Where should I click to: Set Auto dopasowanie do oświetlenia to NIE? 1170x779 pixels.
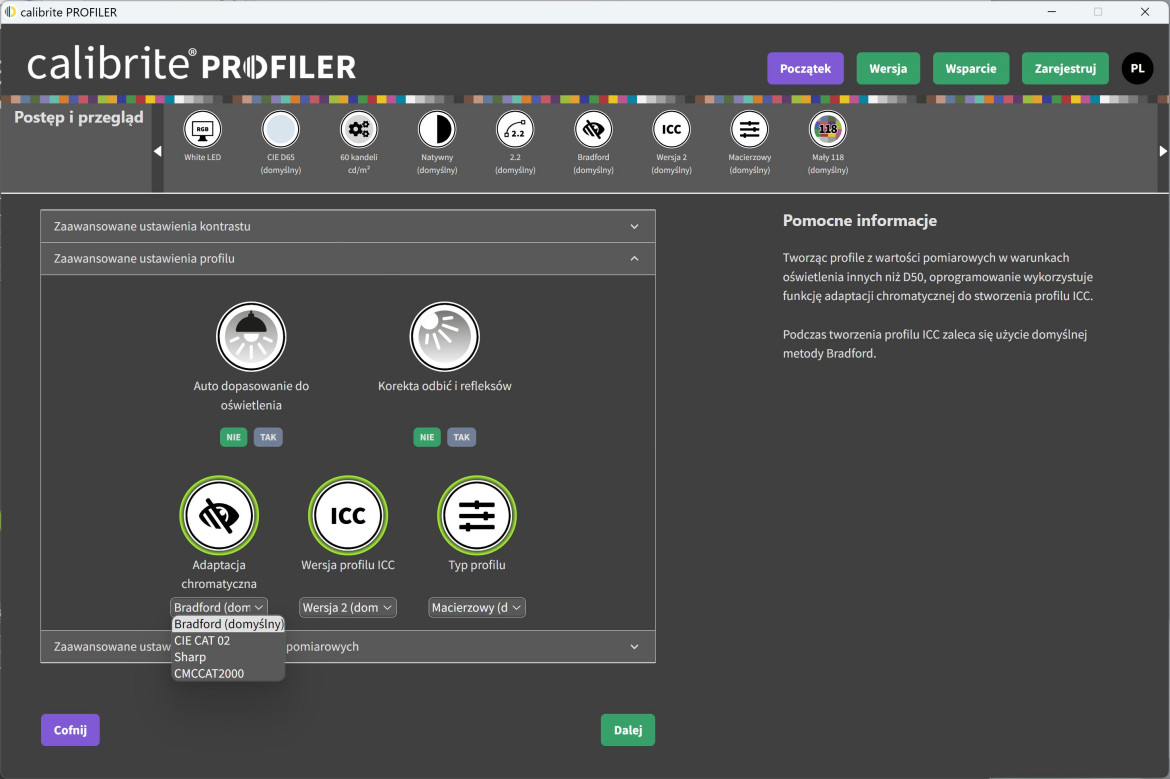234,437
